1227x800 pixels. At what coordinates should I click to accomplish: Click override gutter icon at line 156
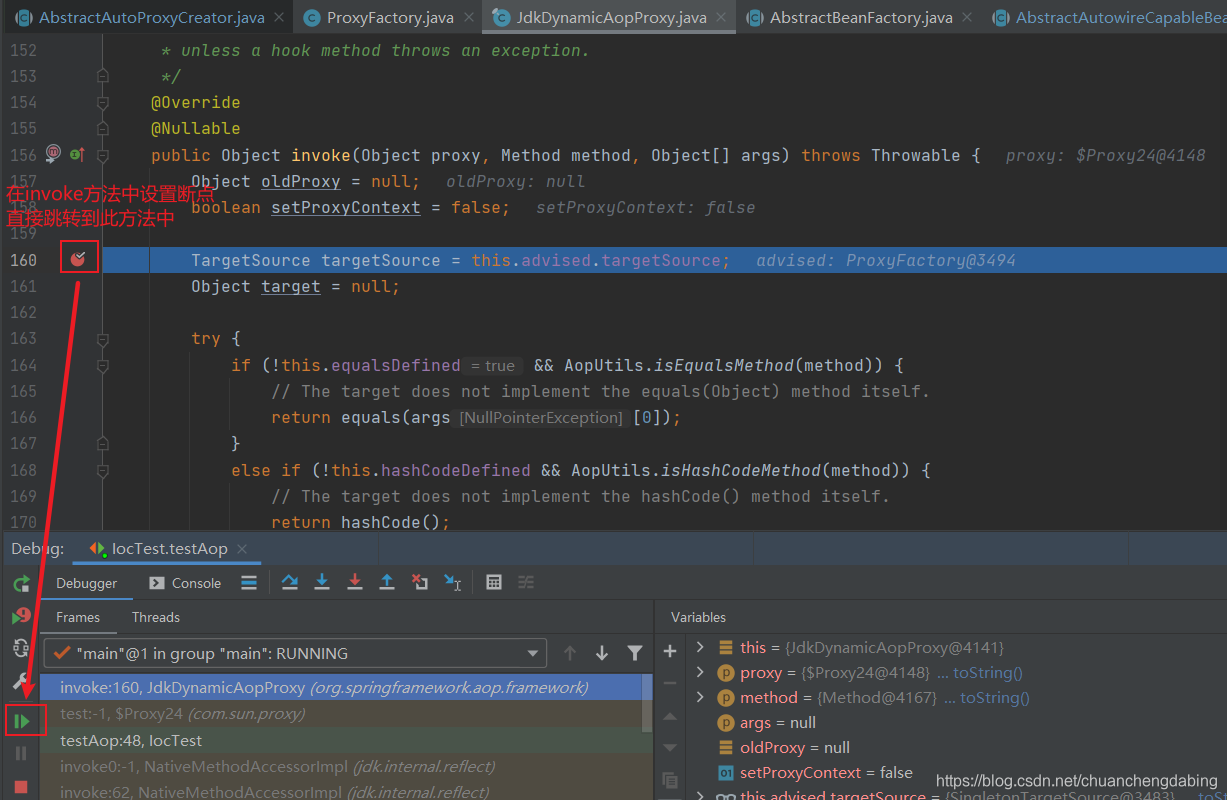(76, 155)
